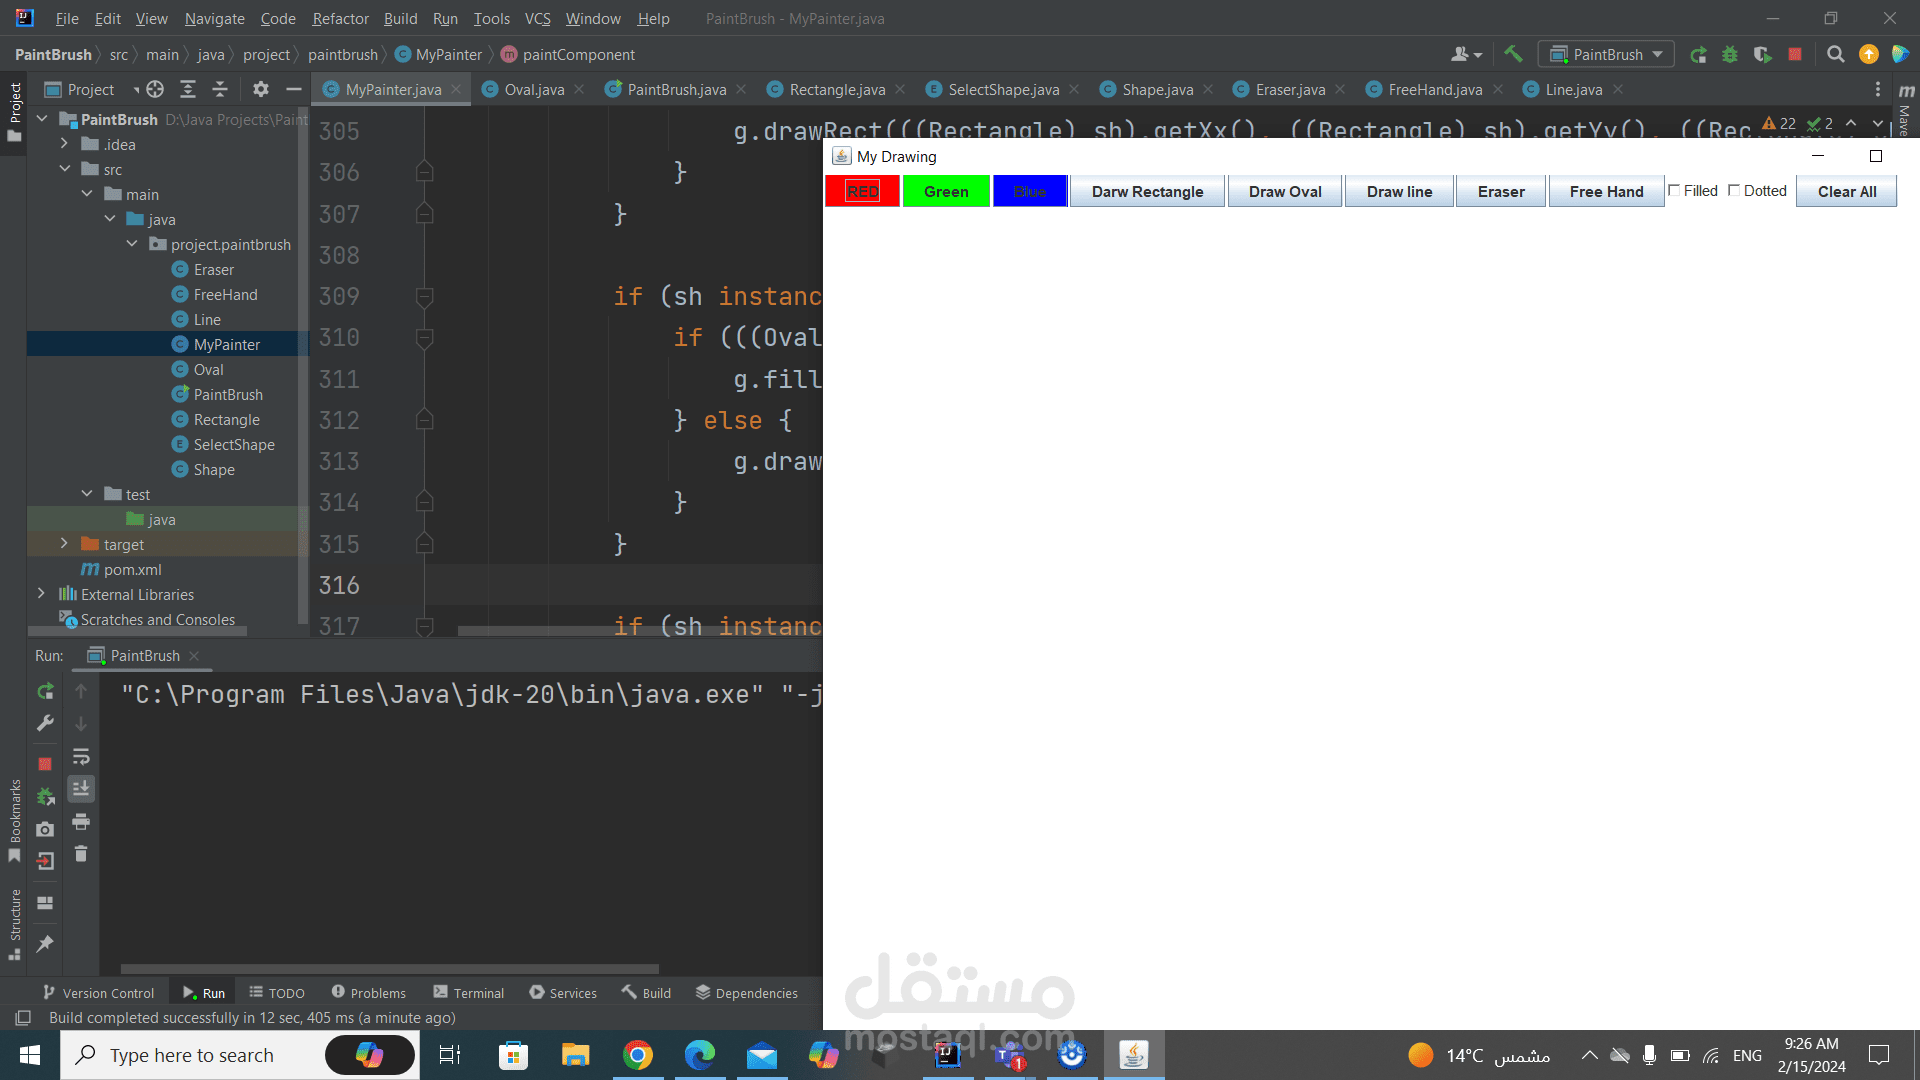Enable the Filled checkbox

1674,190
